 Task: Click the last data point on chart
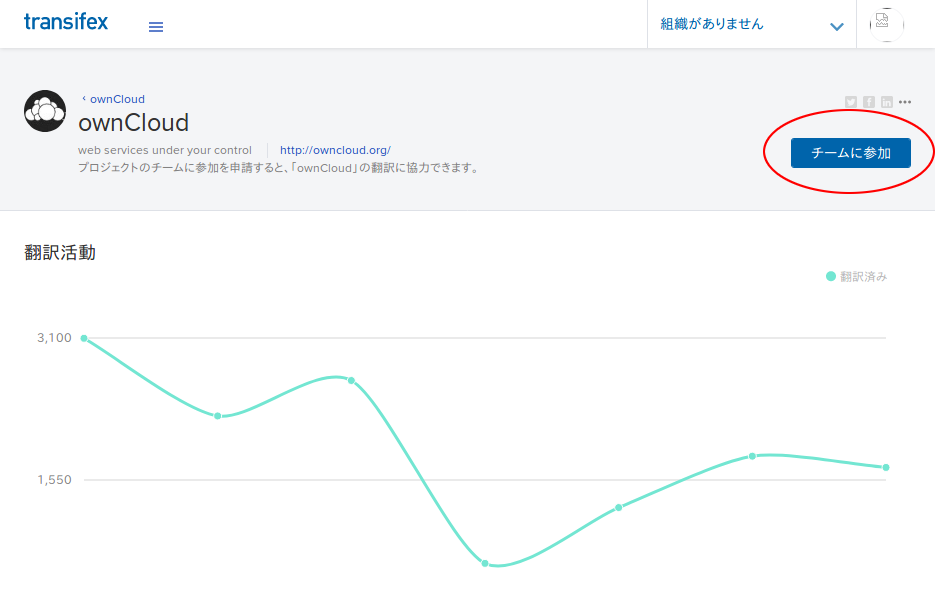pos(886,467)
